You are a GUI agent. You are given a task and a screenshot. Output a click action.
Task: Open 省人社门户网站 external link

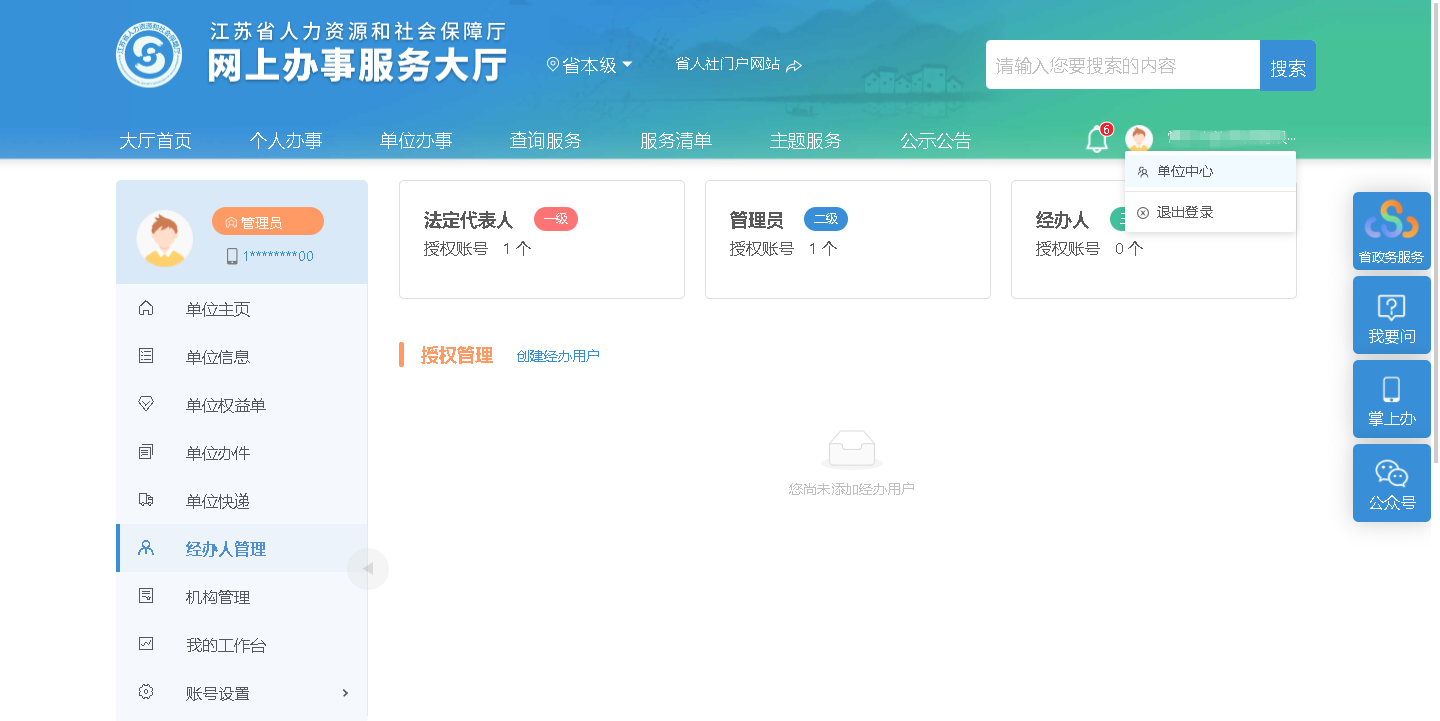pyautogui.click(x=738, y=64)
